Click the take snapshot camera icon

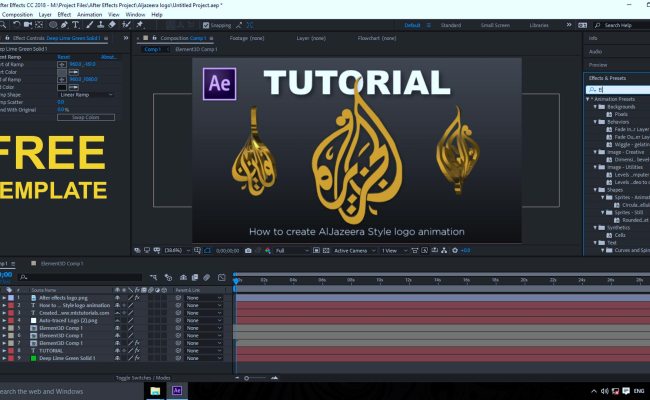pos(248,251)
